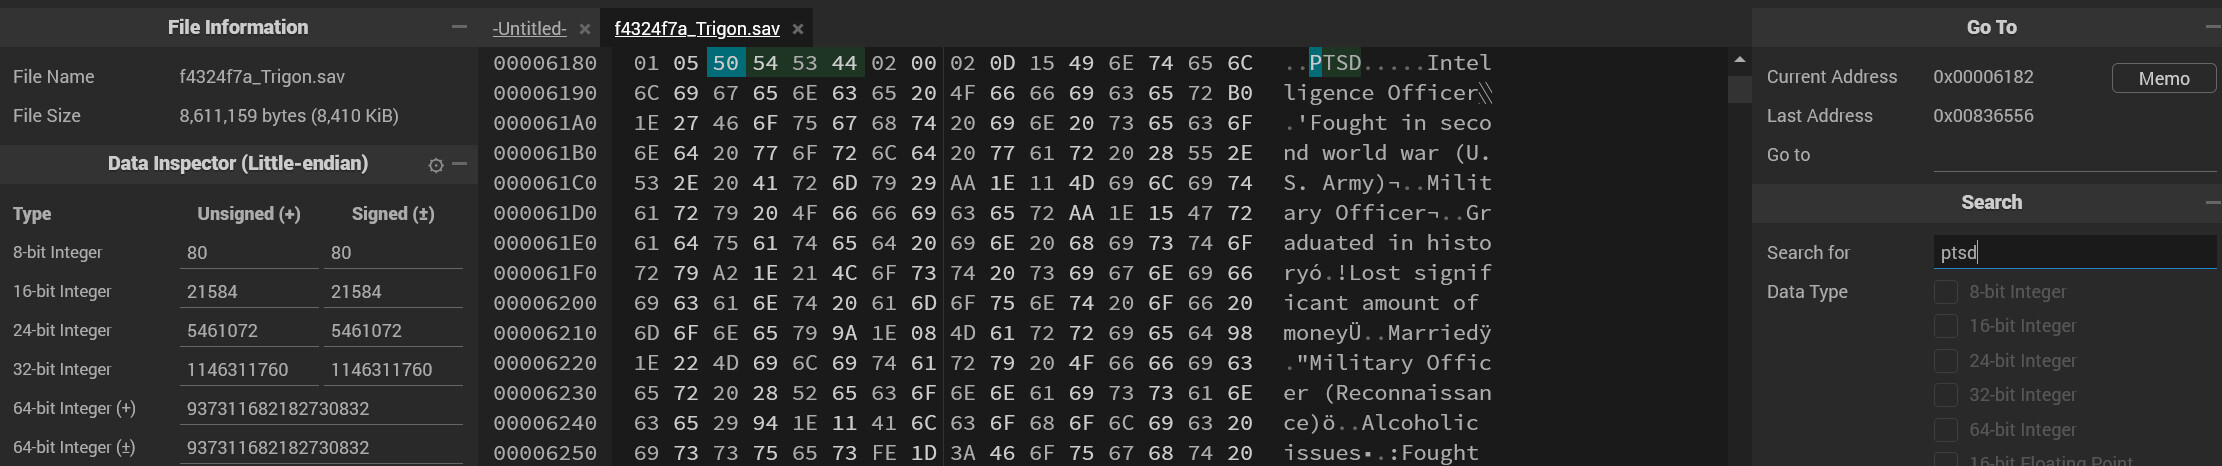2222x466 pixels.
Task: Toggle the 64-bit Integer search checkbox
Action: click(x=1946, y=430)
